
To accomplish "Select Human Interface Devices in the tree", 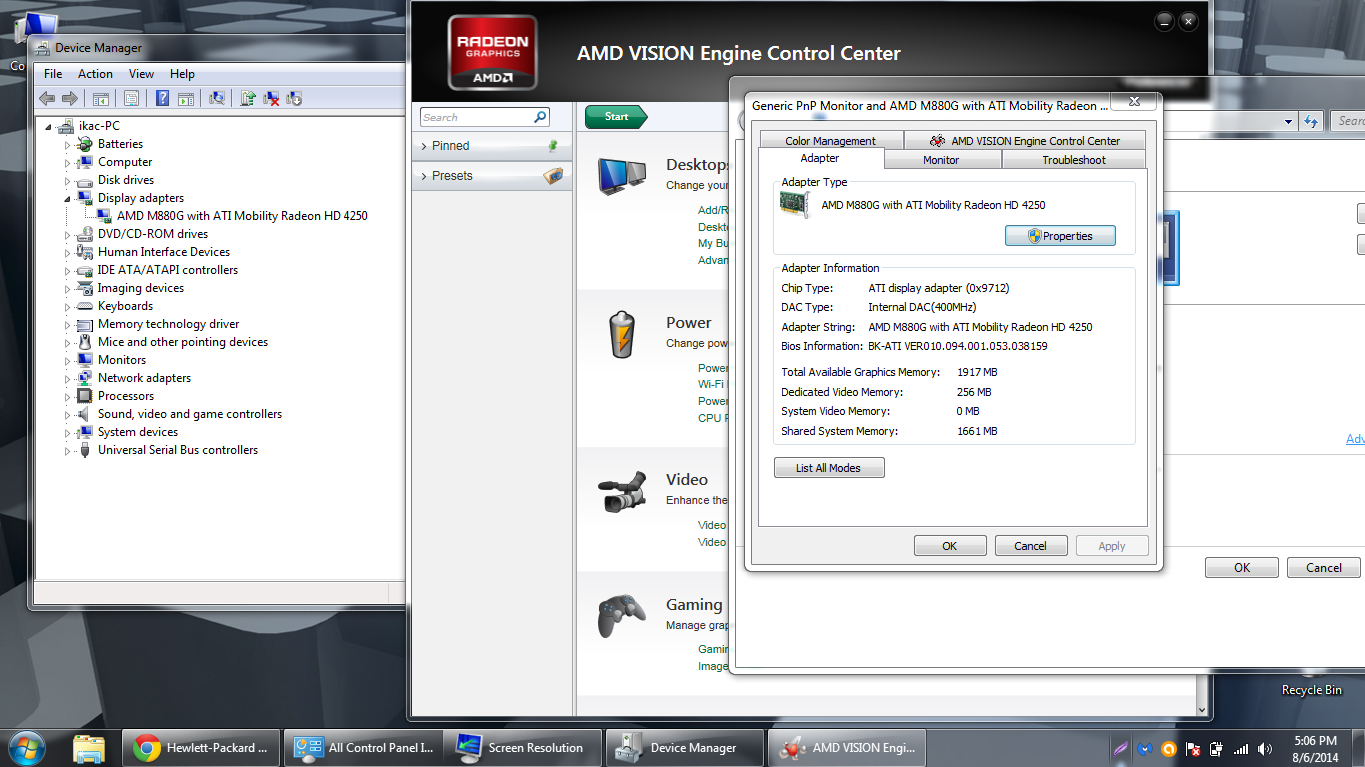I will (164, 252).
